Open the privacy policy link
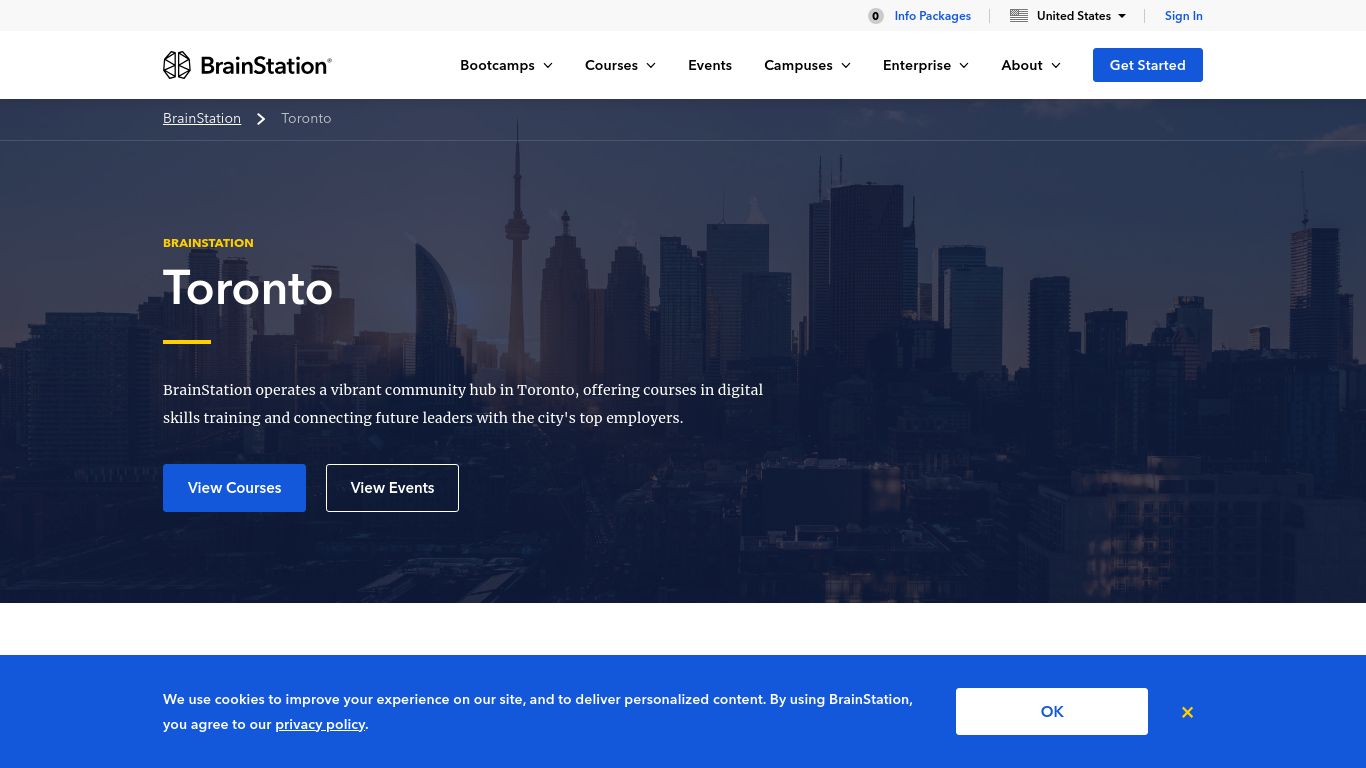The width and height of the screenshot is (1366, 768). coord(320,724)
